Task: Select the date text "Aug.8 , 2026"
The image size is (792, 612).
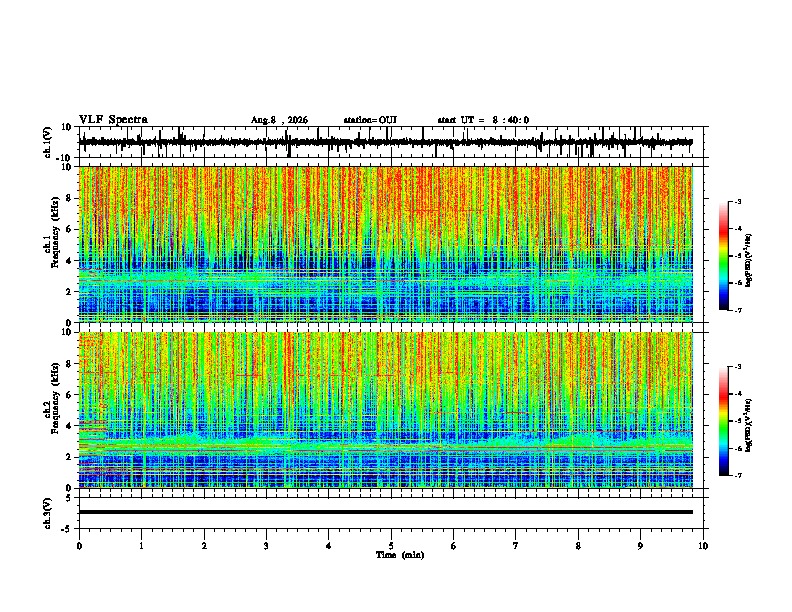Action: click(279, 120)
